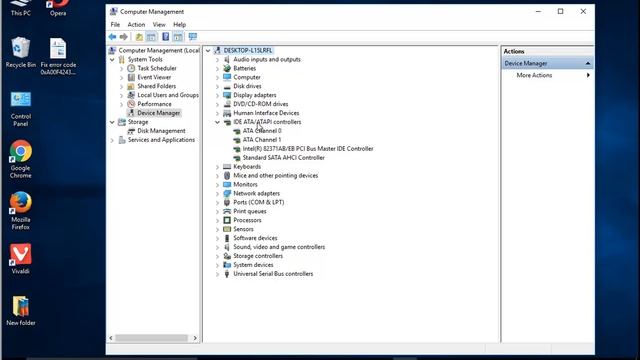Select Storage controllers category

pyautogui.click(x=258, y=256)
